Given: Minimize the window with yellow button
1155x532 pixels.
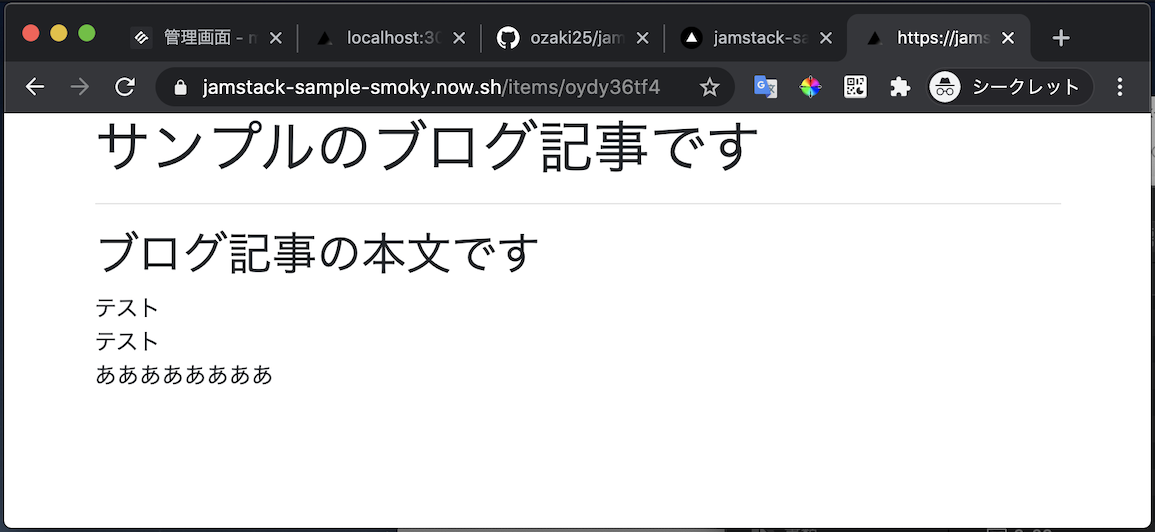Looking at the screenshot, I should [59, 33].
